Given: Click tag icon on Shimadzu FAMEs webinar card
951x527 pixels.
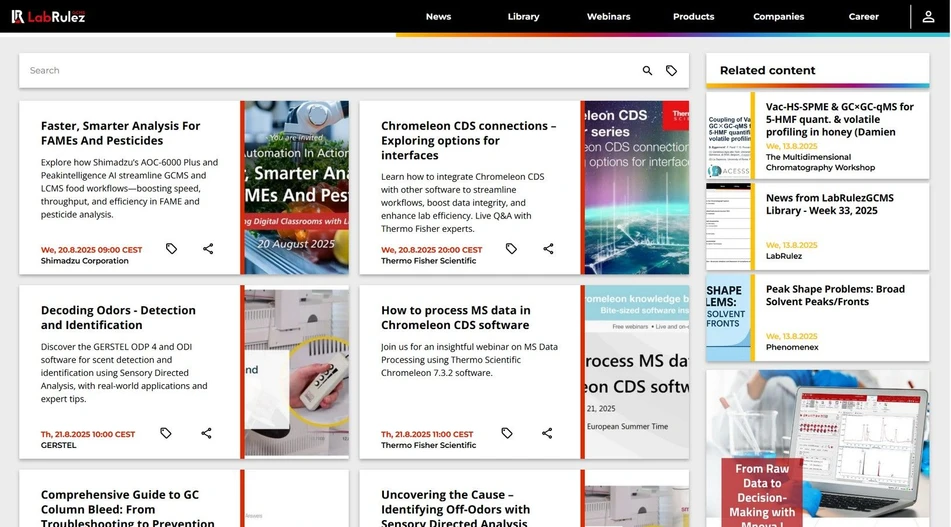Looking at the screenshot, I should [171, 249].
